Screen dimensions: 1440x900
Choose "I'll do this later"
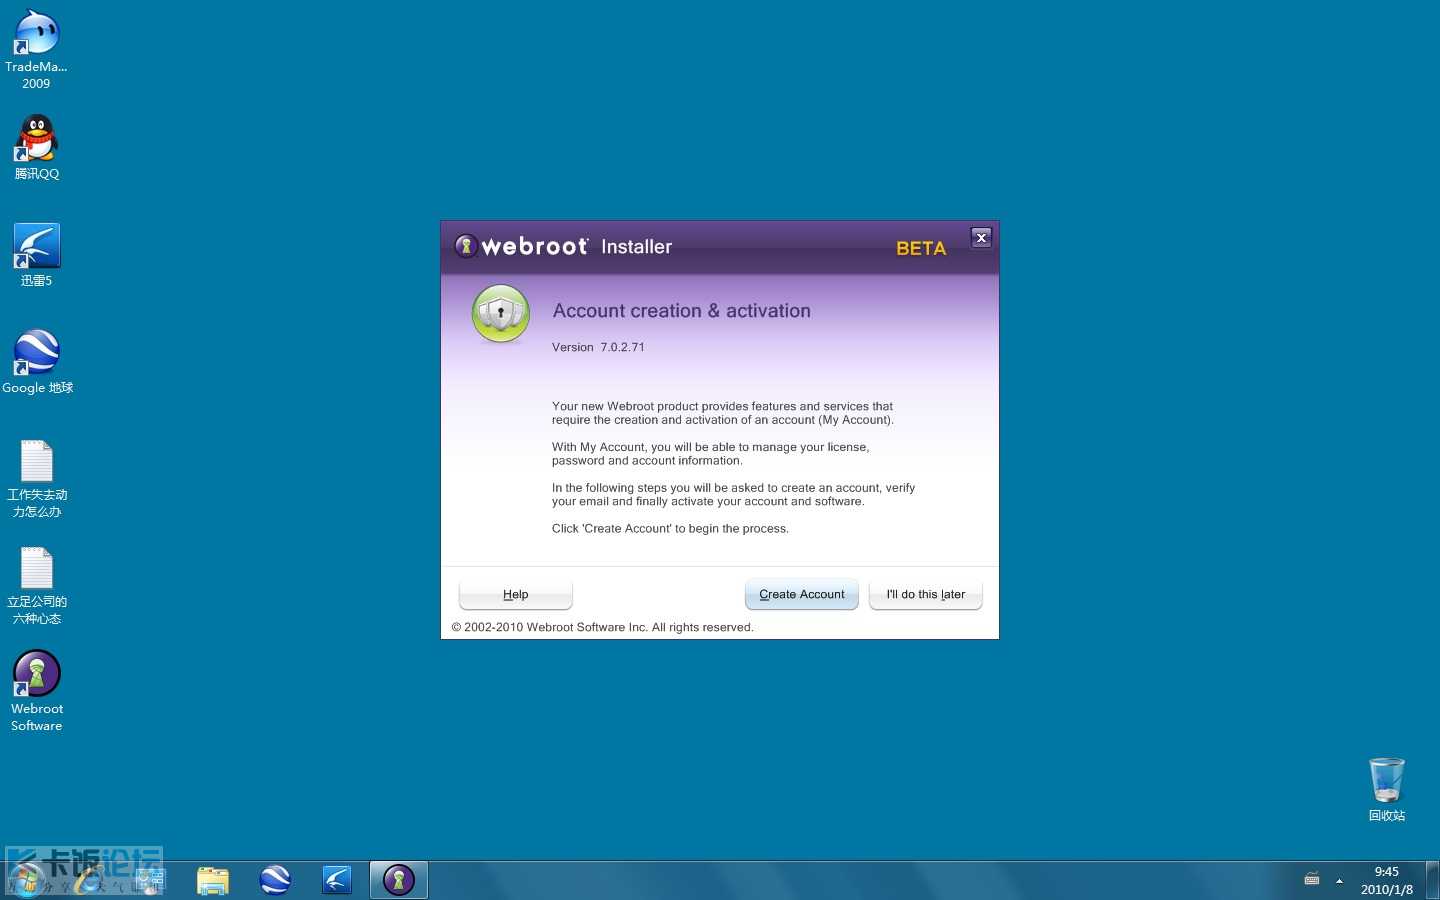[x=925, y=594]
